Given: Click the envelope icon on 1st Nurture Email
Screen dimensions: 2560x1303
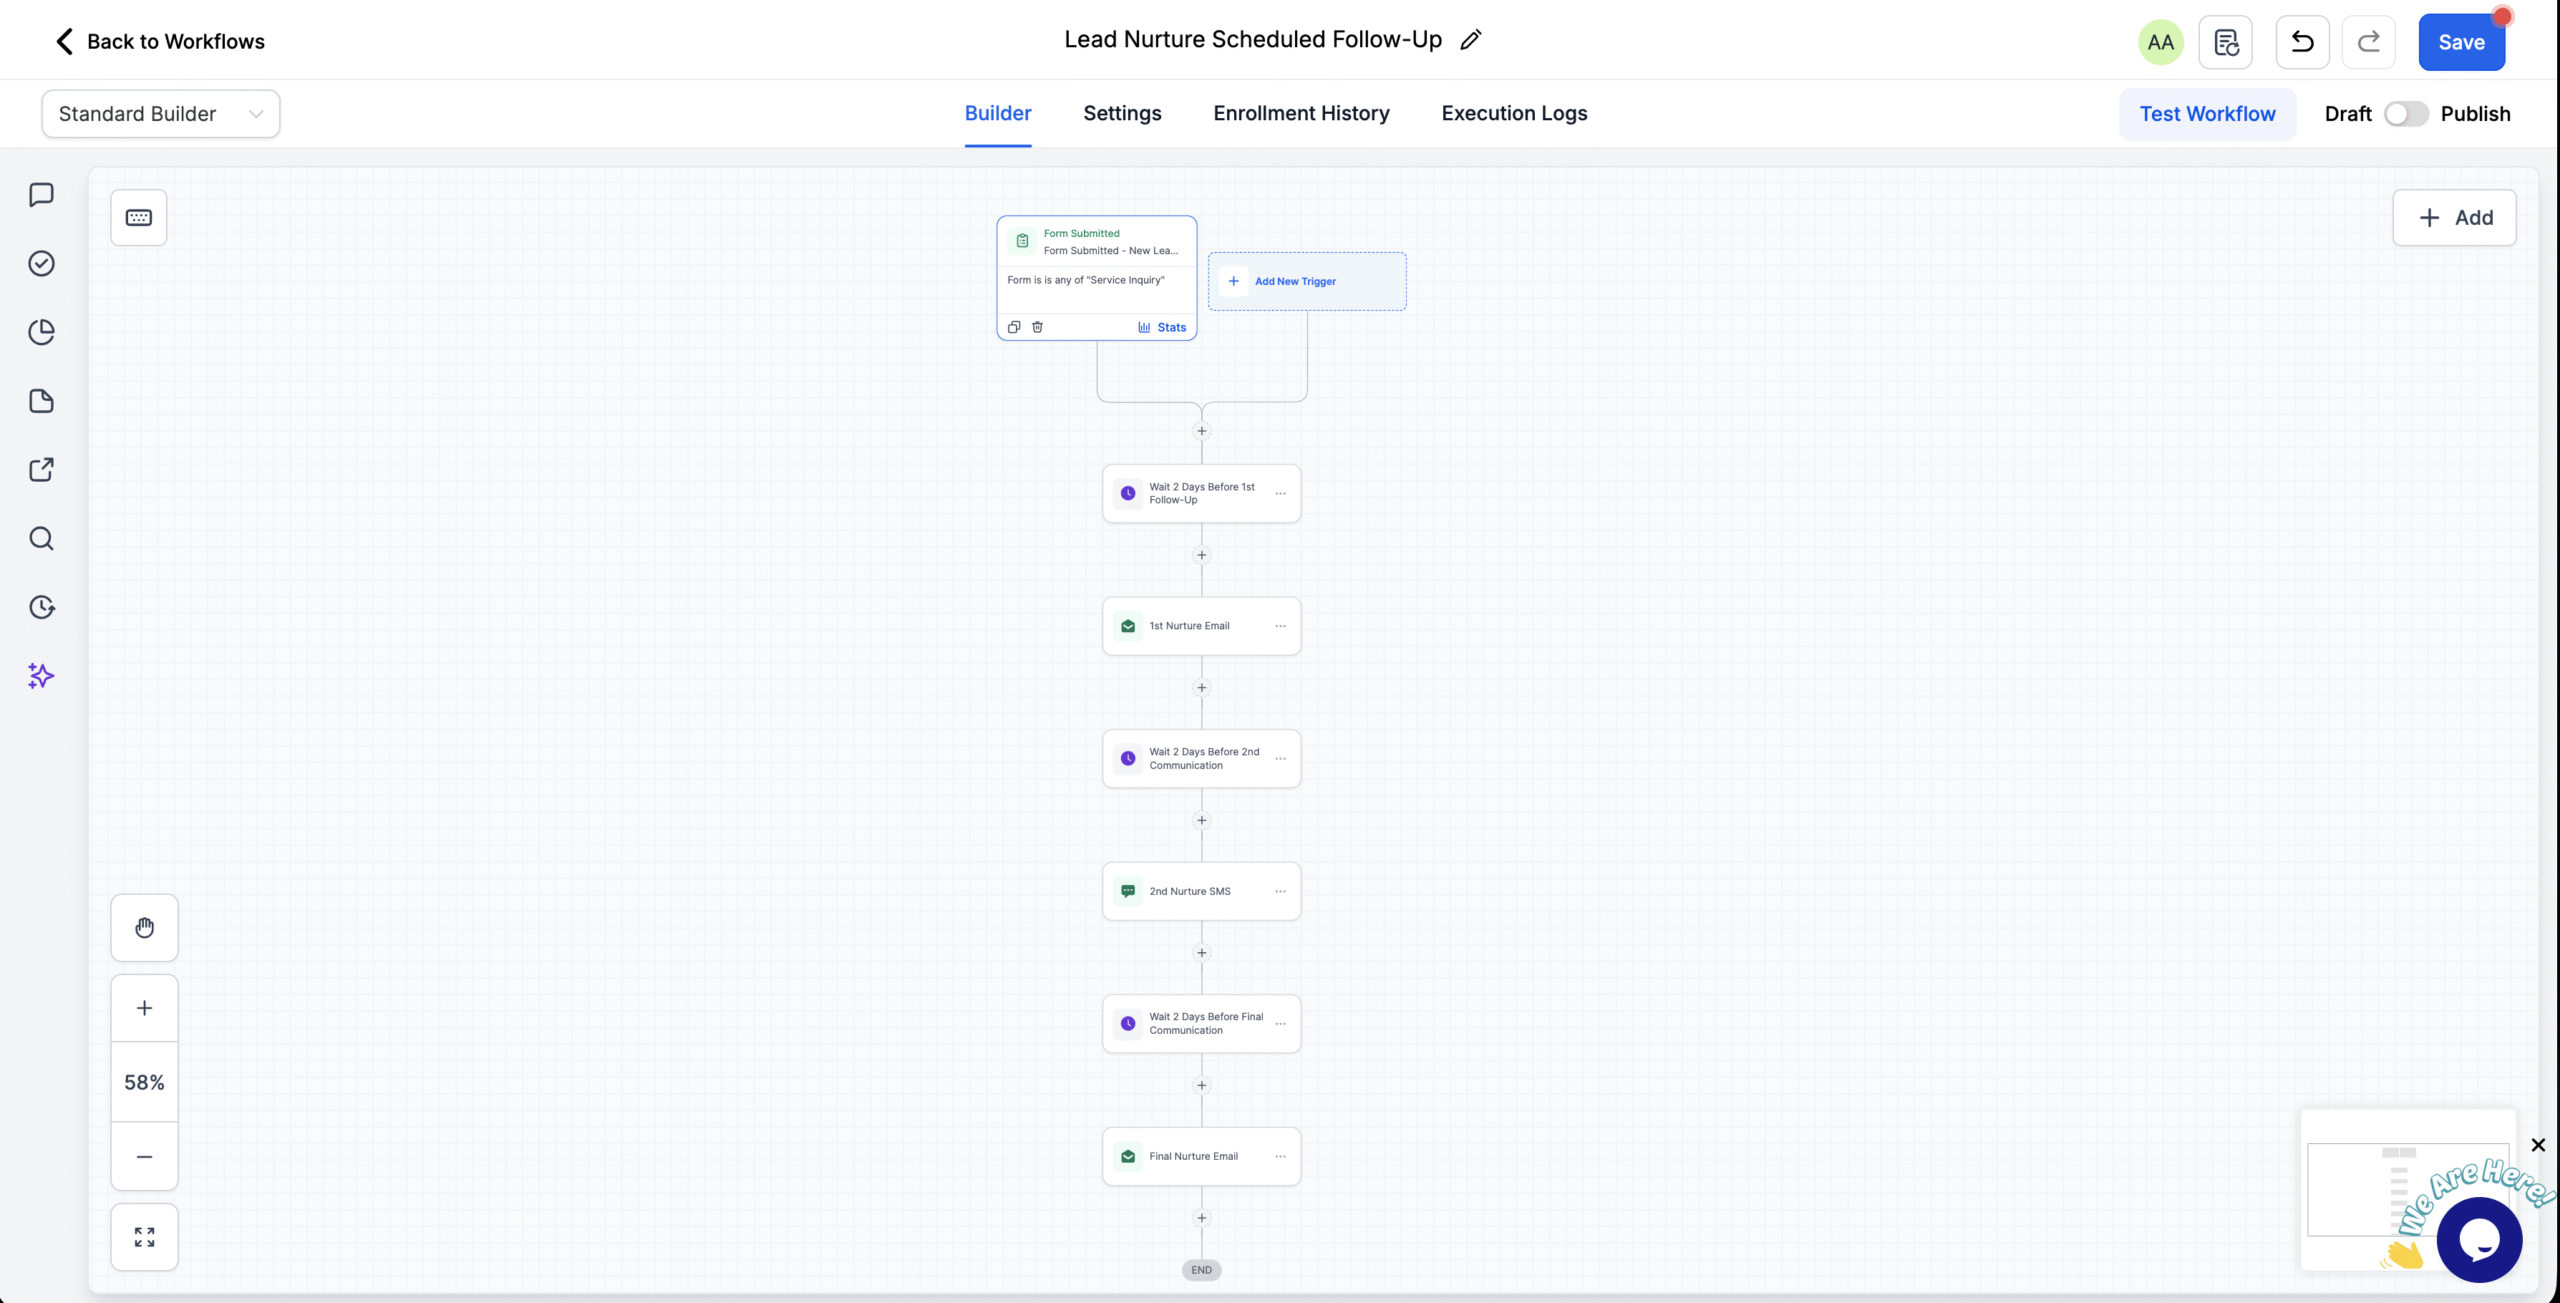Looking at the screenshot, I should 1128,626.
